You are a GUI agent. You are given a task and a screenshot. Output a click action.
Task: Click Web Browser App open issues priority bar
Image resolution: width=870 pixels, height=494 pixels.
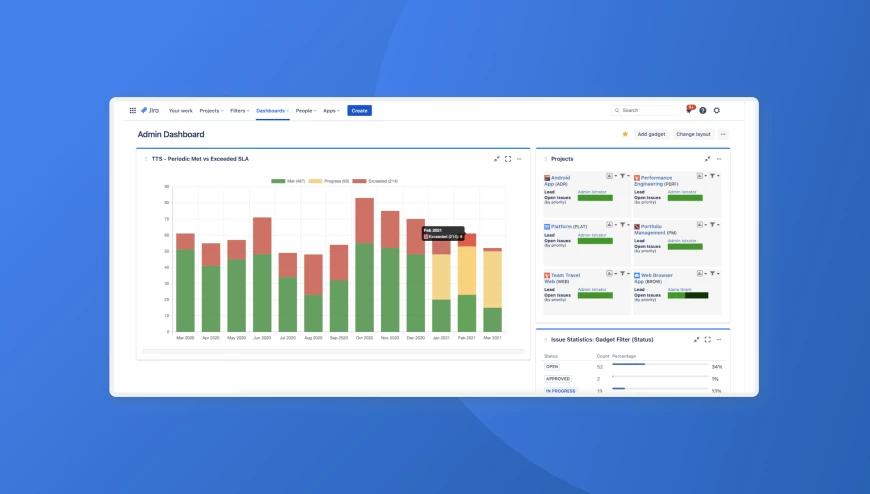[687, 295]
